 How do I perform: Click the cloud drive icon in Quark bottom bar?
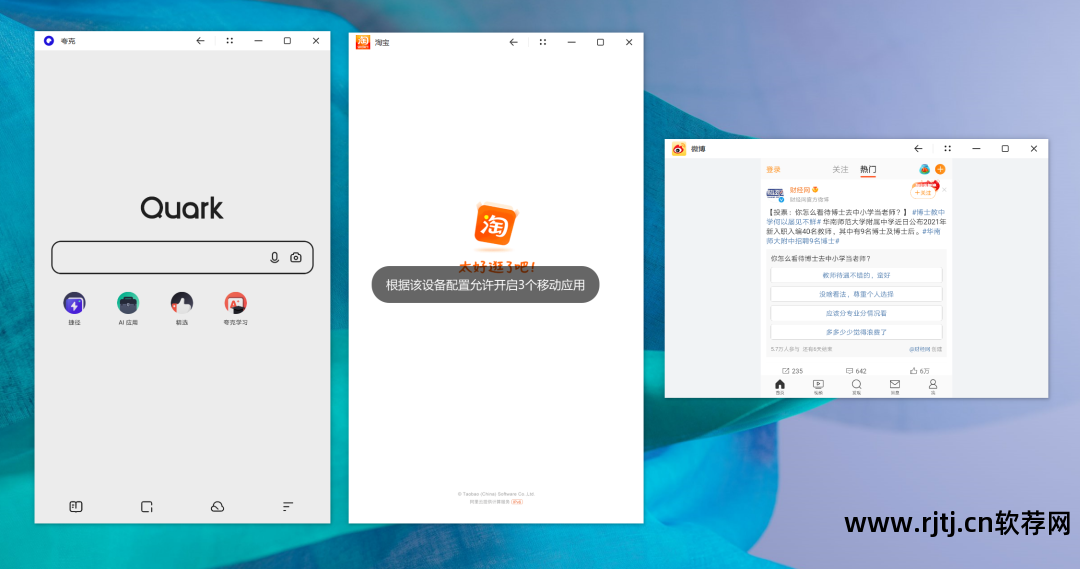point(217,507)
